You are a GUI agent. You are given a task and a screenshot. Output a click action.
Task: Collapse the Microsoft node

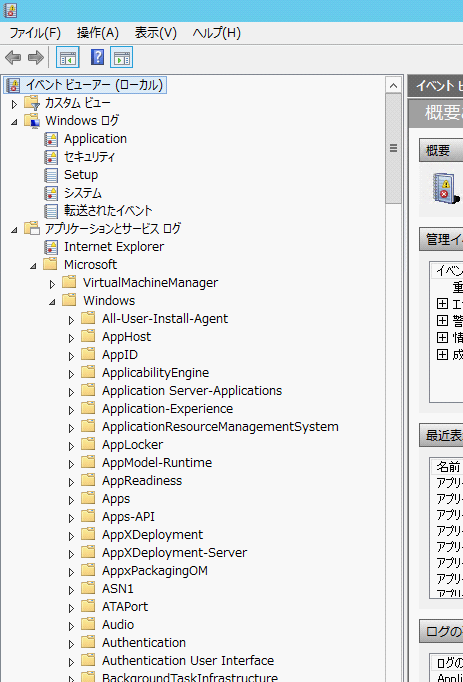34,266
